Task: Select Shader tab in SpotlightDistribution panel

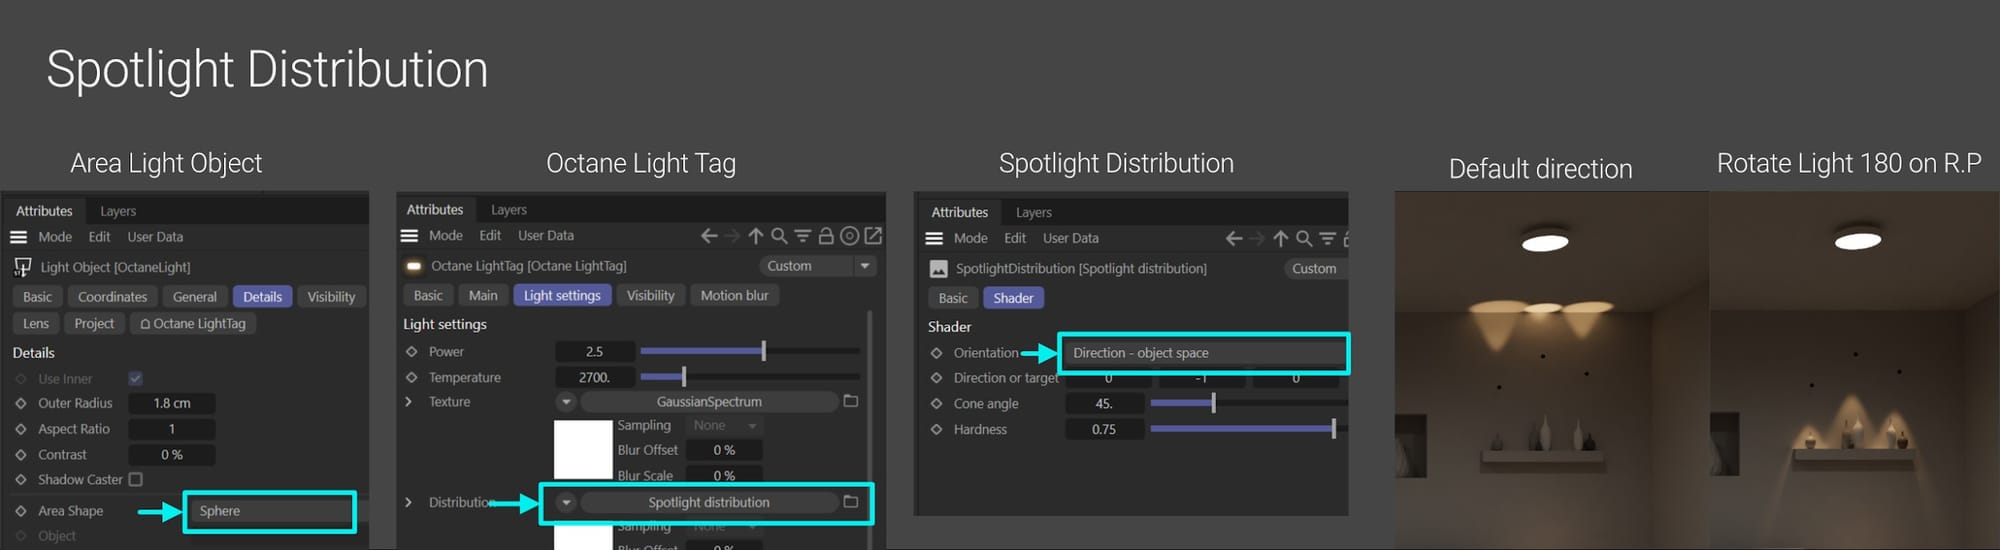Action: (1013, 298)
